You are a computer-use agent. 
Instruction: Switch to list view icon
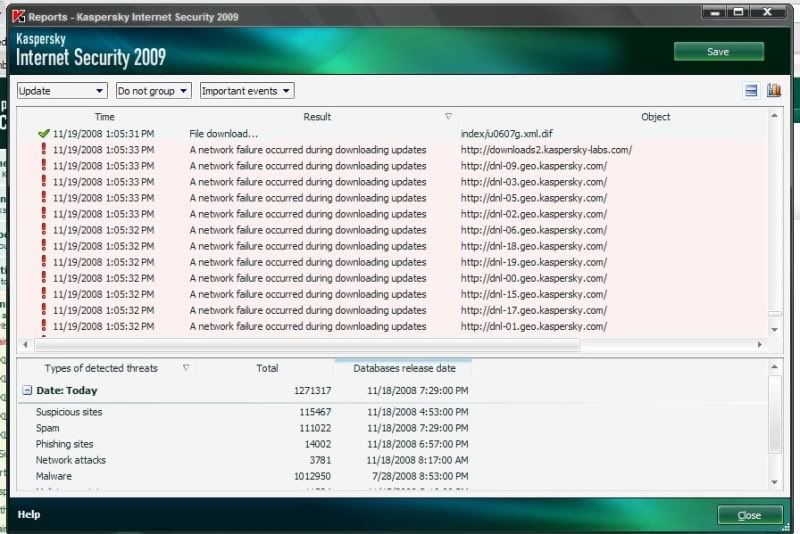pyautogui.click(x=751, y=91)
